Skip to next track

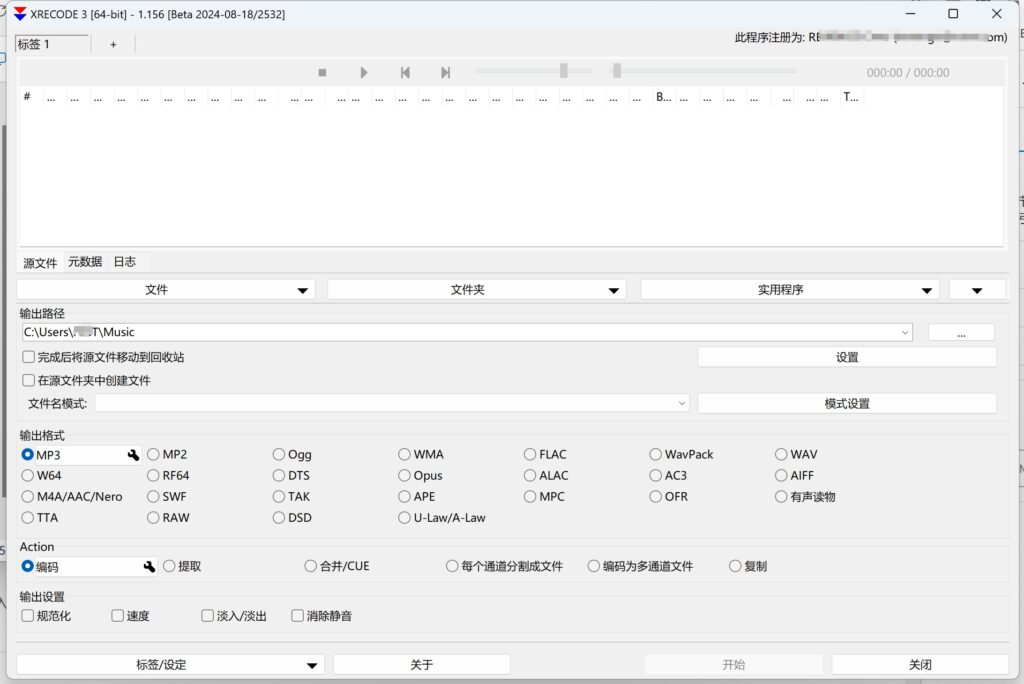pyautogui.click(x=446, y=73)
